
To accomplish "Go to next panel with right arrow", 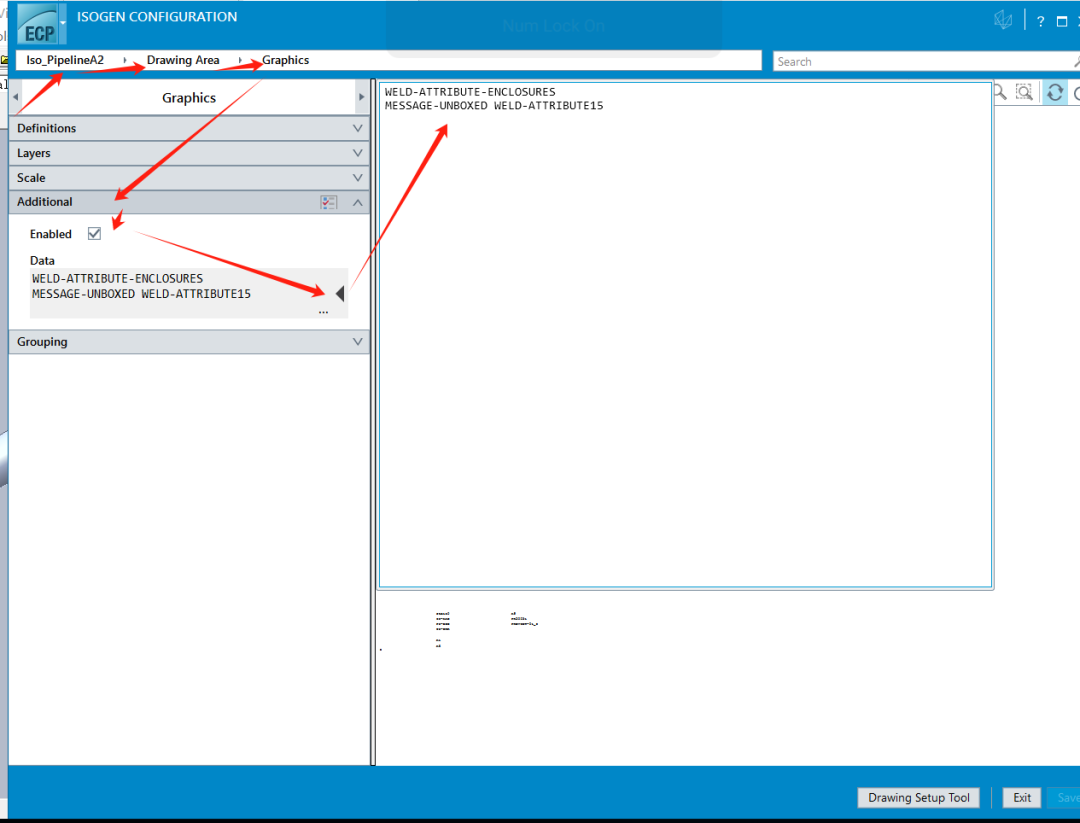I will [362, 97].
